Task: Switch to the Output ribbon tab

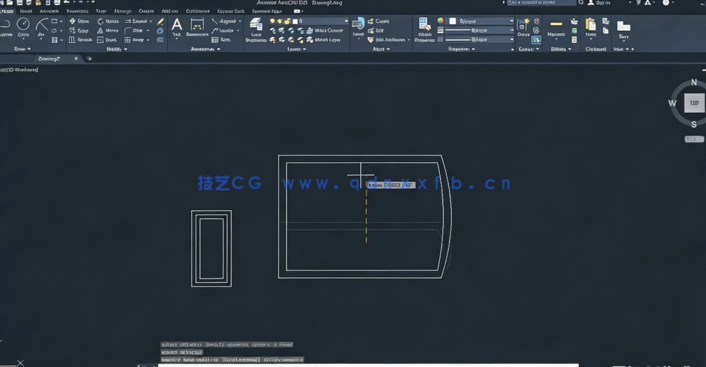Action: click(x=146, y=11)
